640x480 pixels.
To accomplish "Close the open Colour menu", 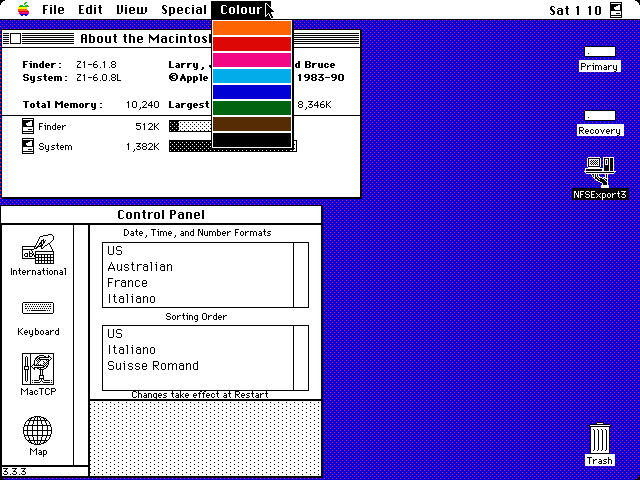I will click(x=241, y=9).
